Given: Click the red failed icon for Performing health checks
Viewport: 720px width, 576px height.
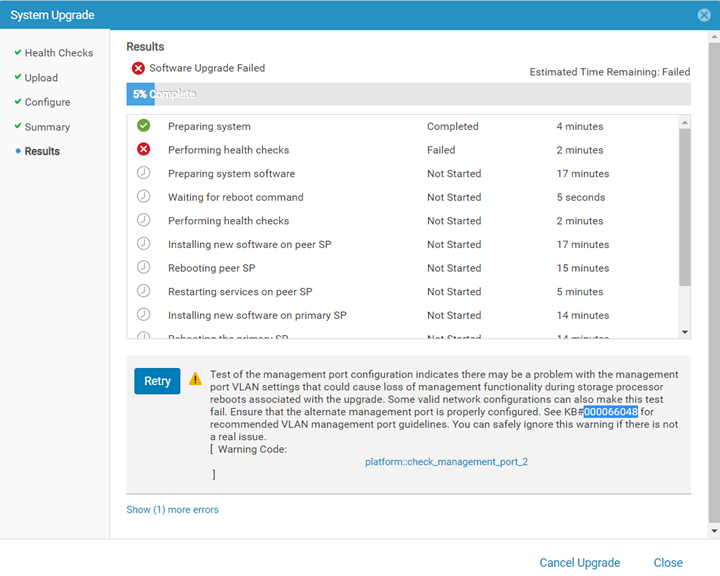Looking at the screenshot, I should pyautogui.click(x=144, y=150).
